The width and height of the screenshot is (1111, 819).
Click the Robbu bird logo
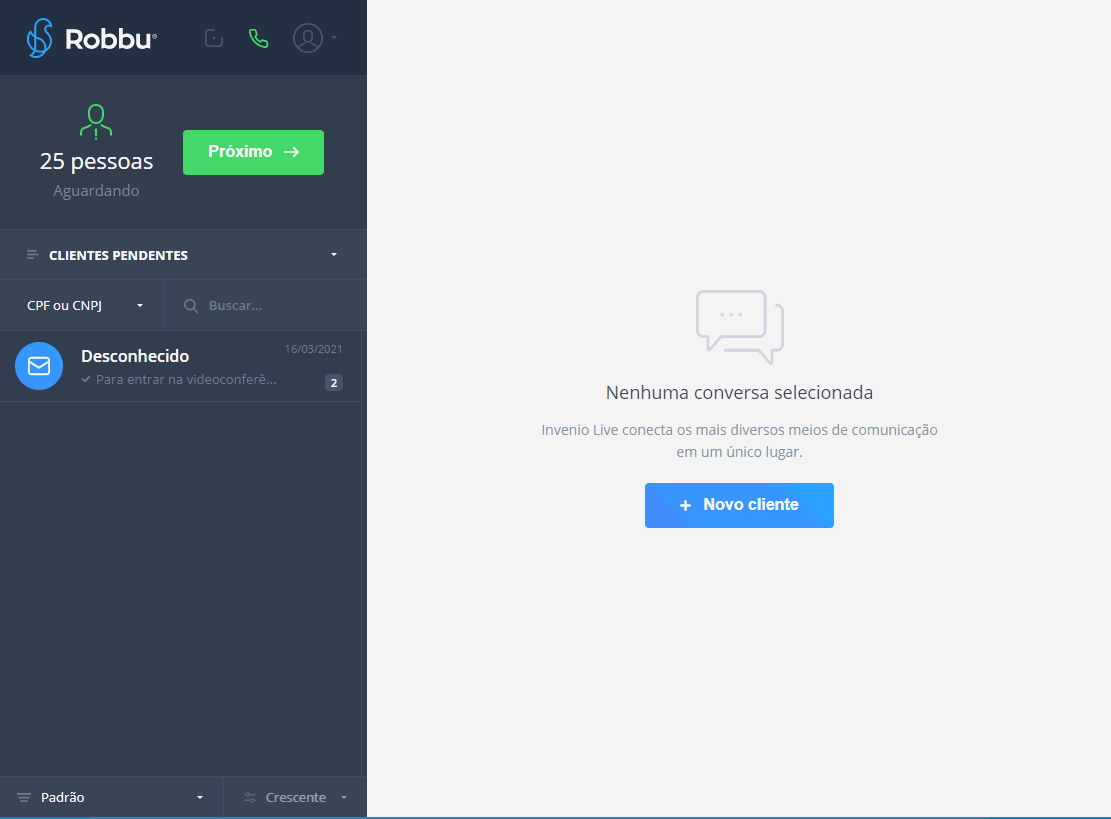[x=40, y=38]
